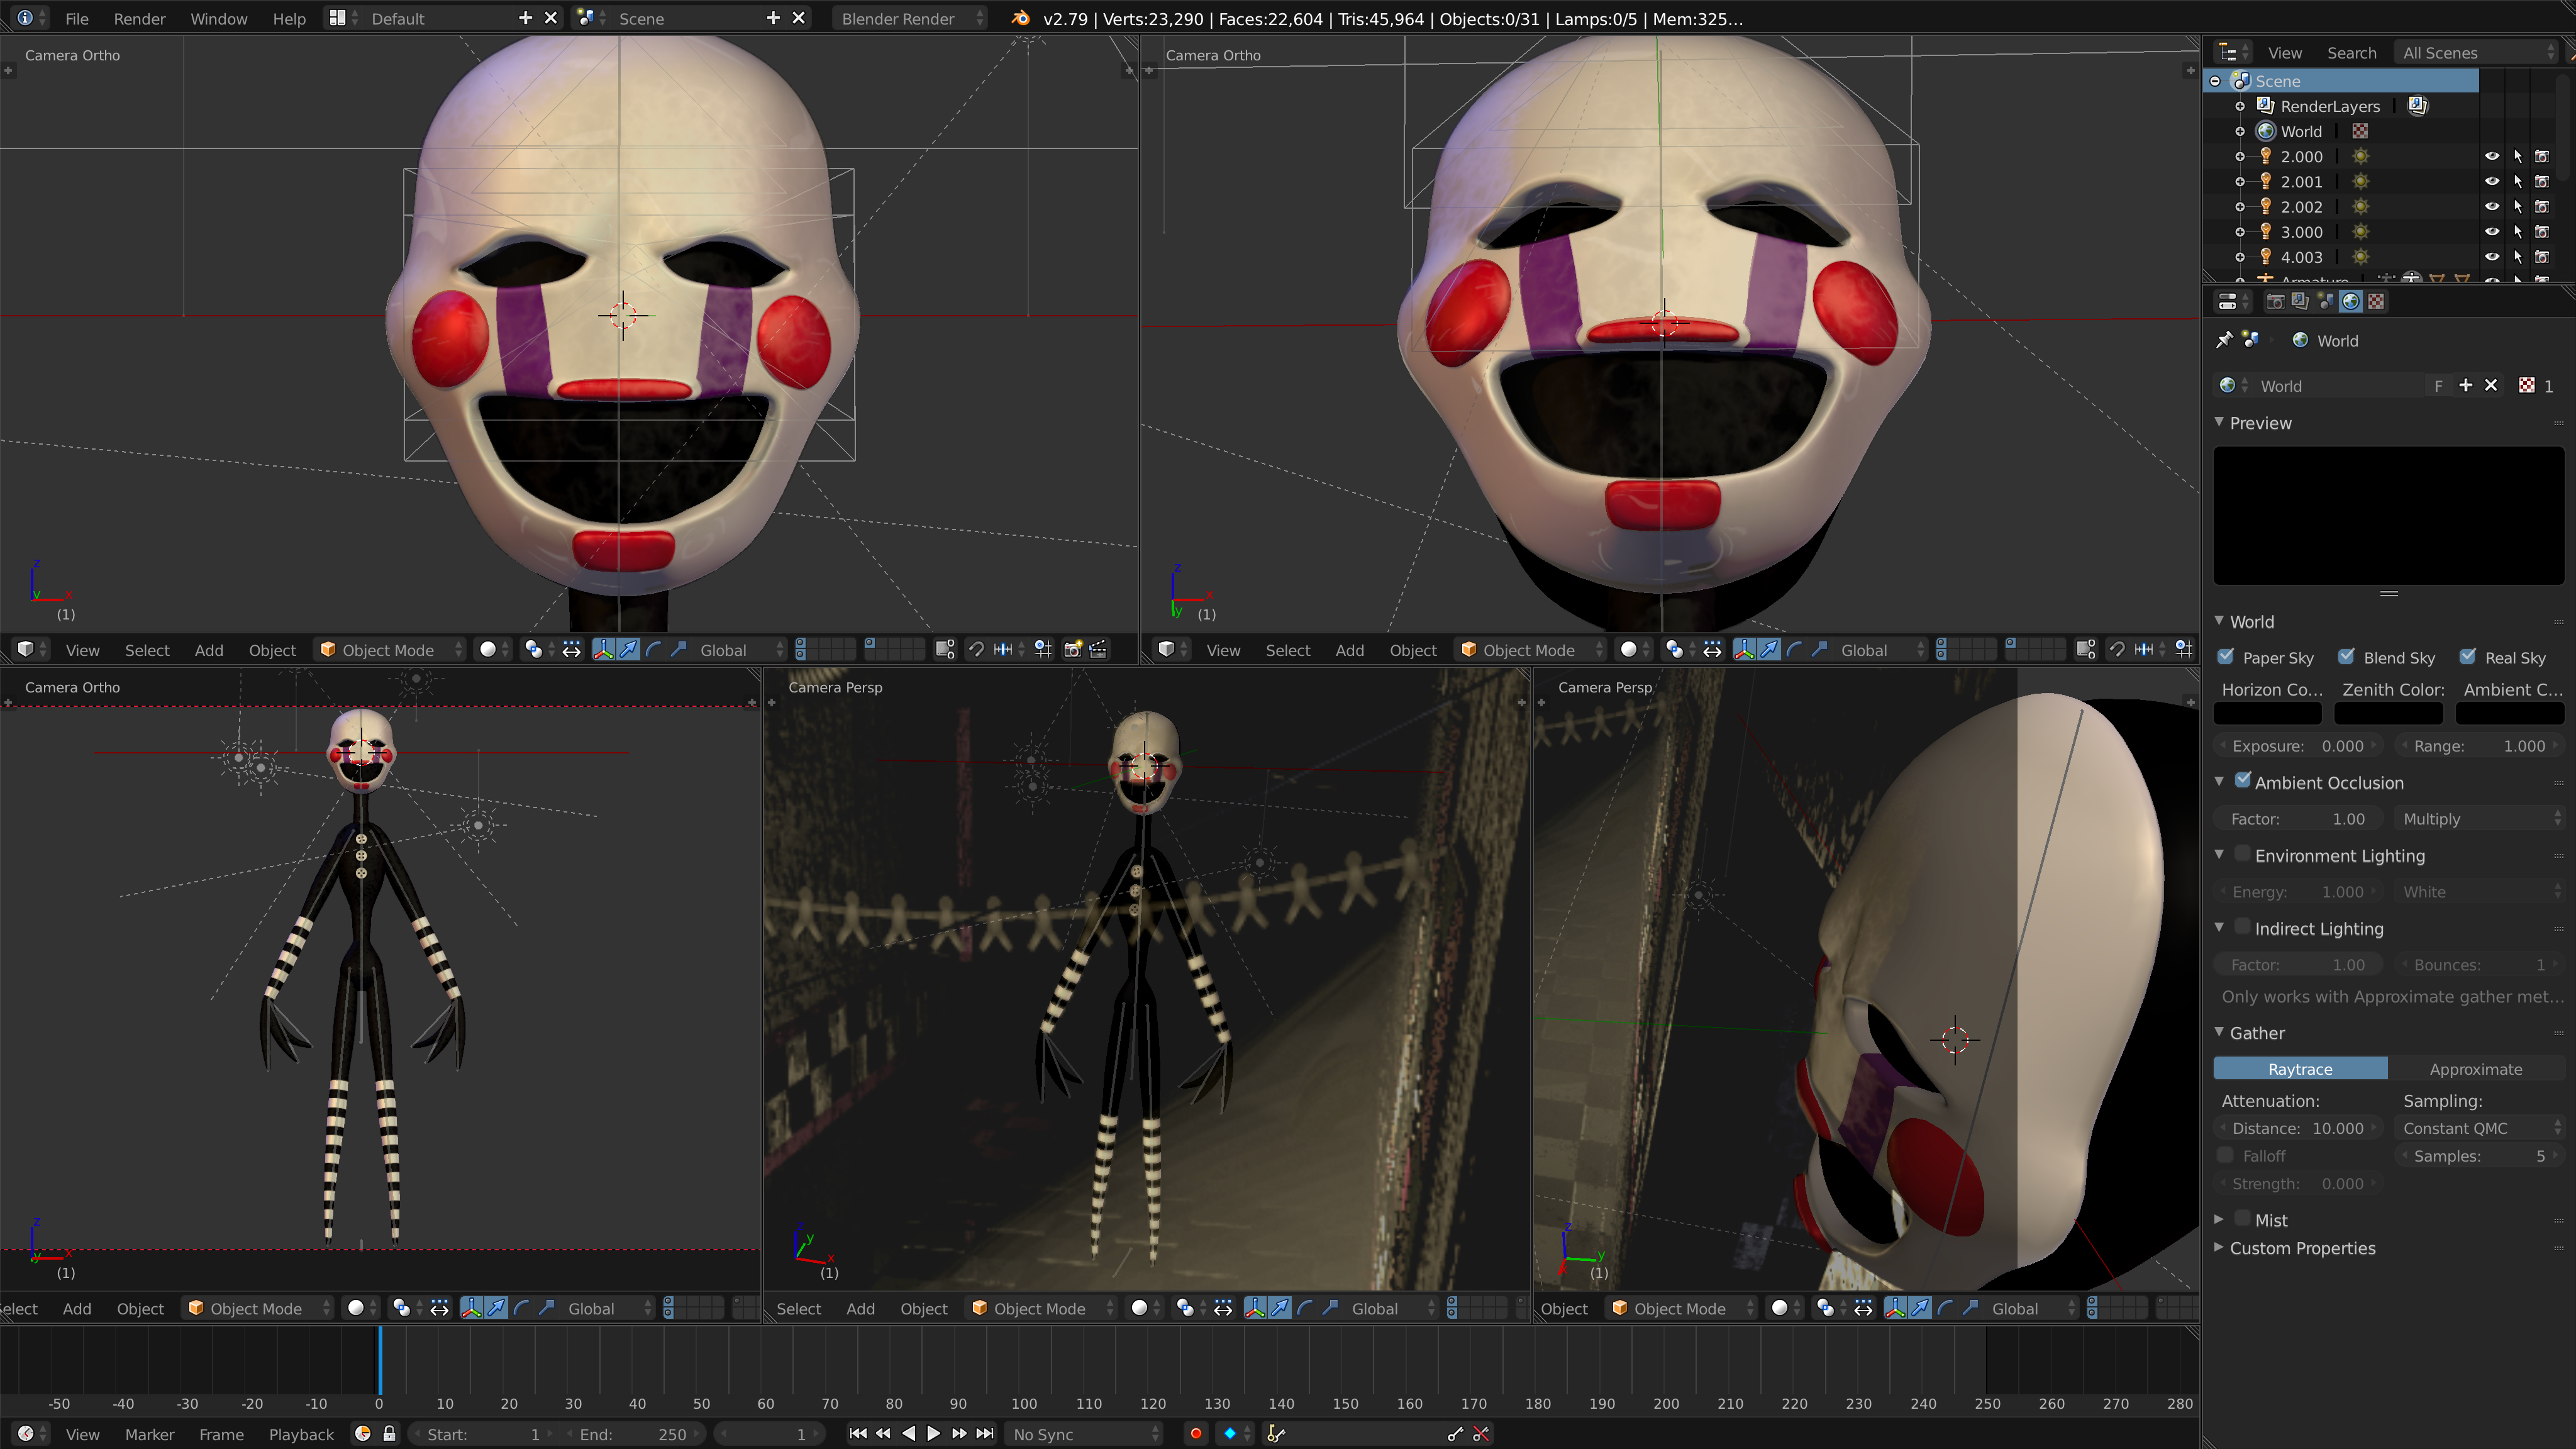Click lock camera and layers icon top-left viewport
This screenshot has width=2576, height=1449.
click(x=945, y=650)
